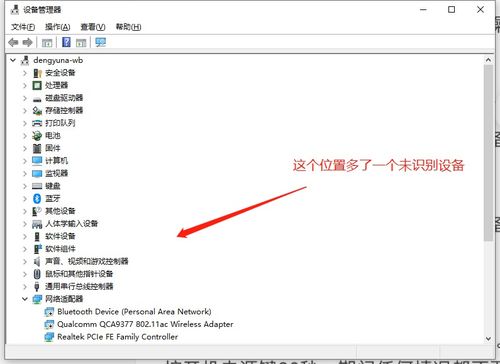This screenshot has width=500, height=364.
Task: Expand the 其他设备 (other devices) node
Action: coord(25,211)
